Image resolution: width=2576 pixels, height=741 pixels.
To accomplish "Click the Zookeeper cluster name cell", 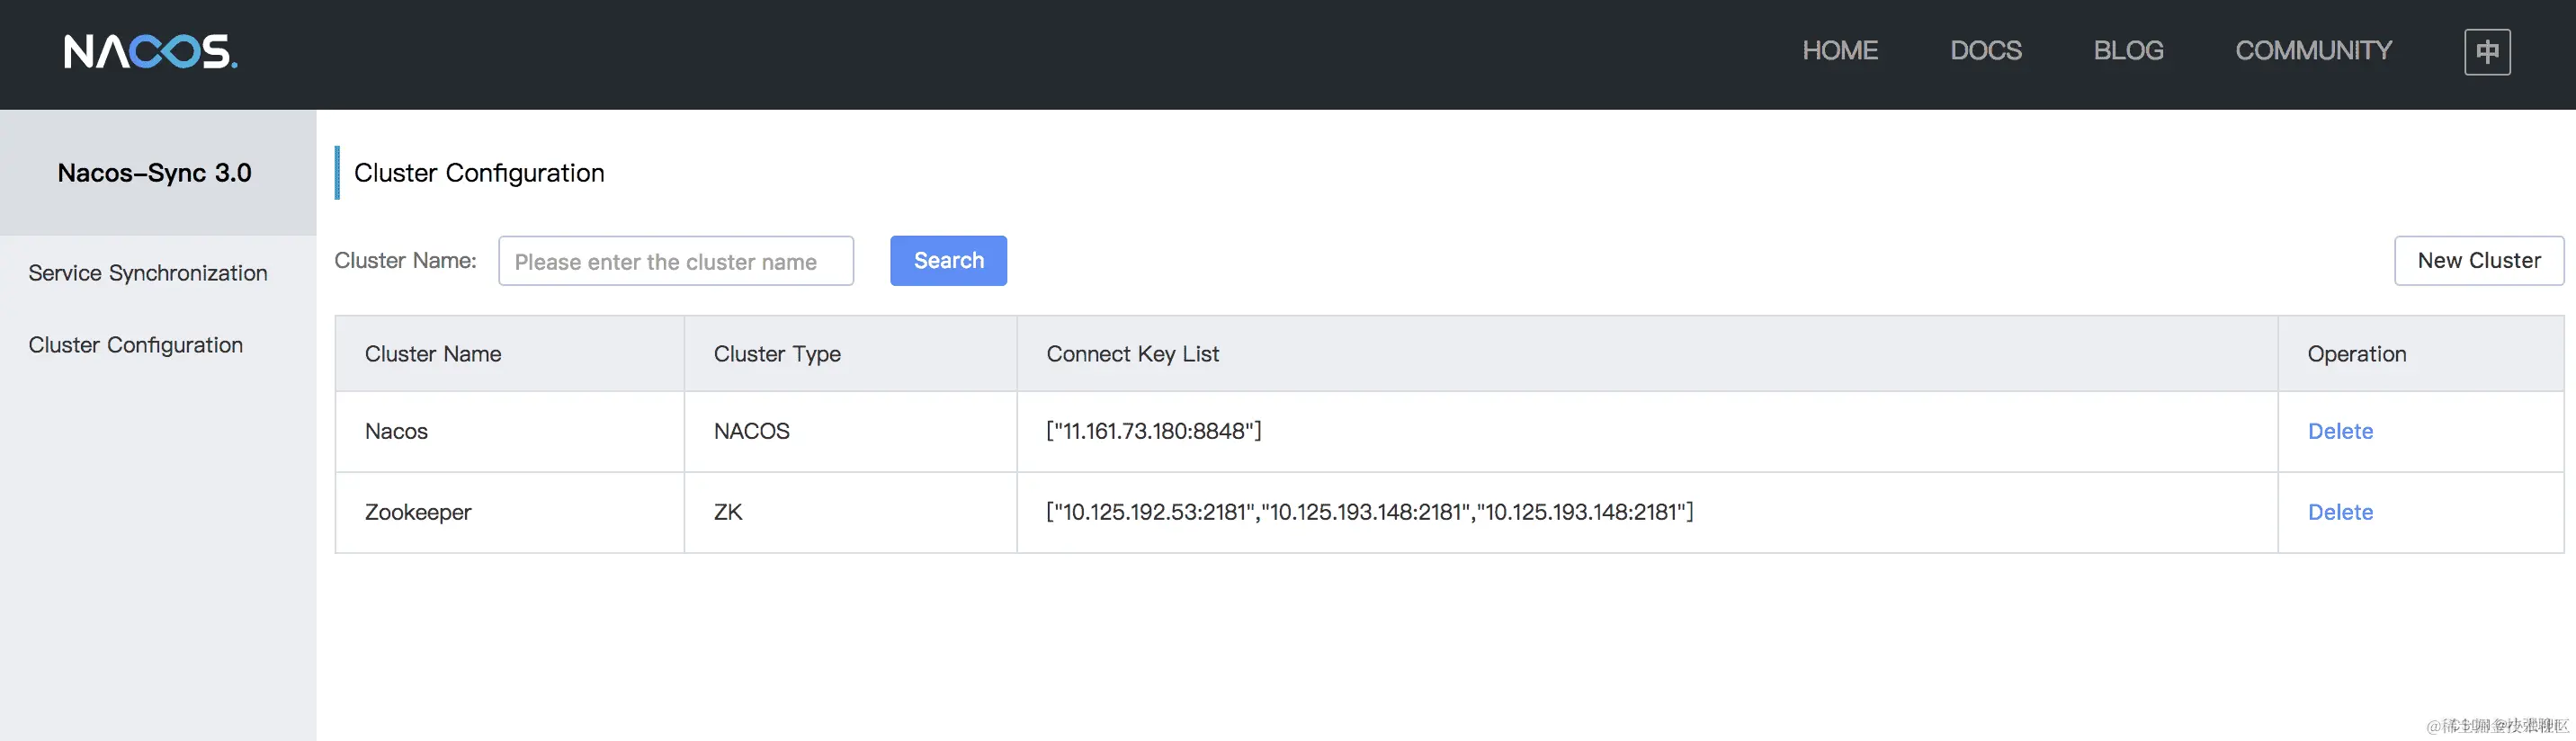I will coord(509,512).
